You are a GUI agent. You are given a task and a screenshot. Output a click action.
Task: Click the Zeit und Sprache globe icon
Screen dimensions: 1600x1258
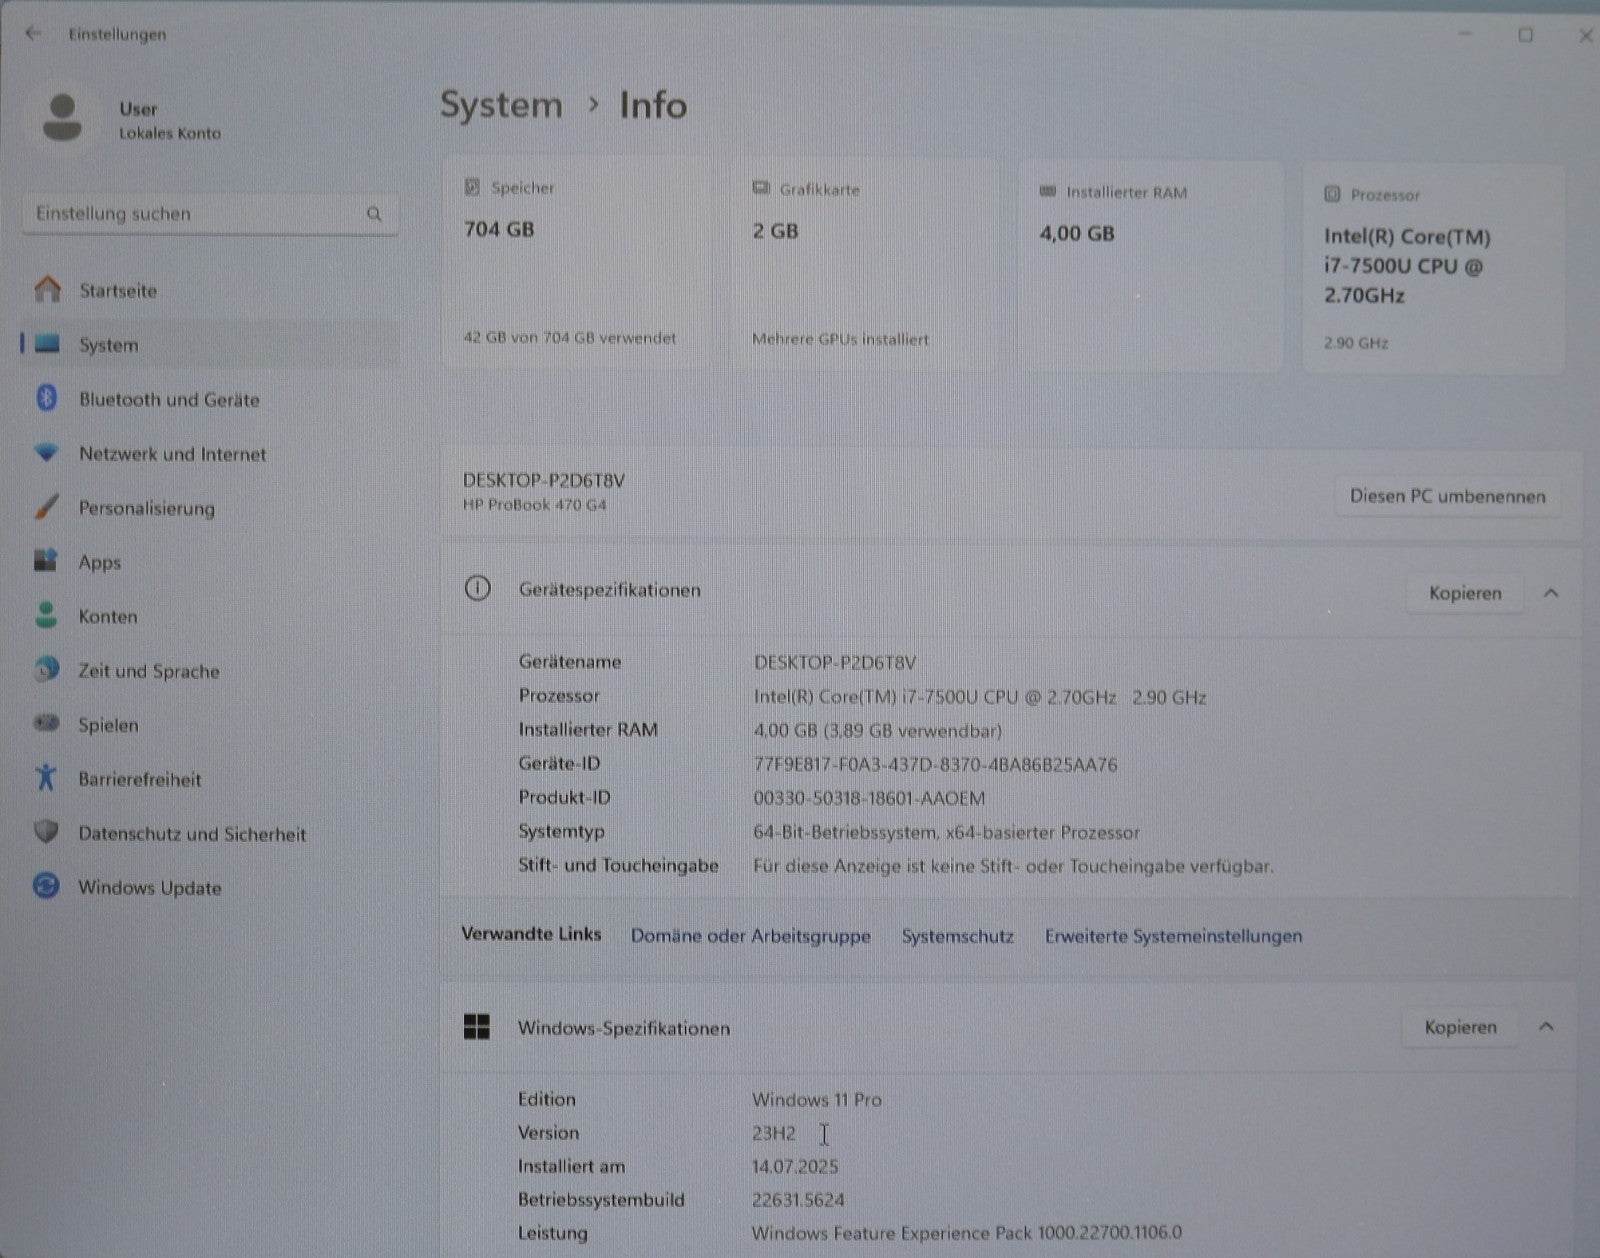coord(46,669)
